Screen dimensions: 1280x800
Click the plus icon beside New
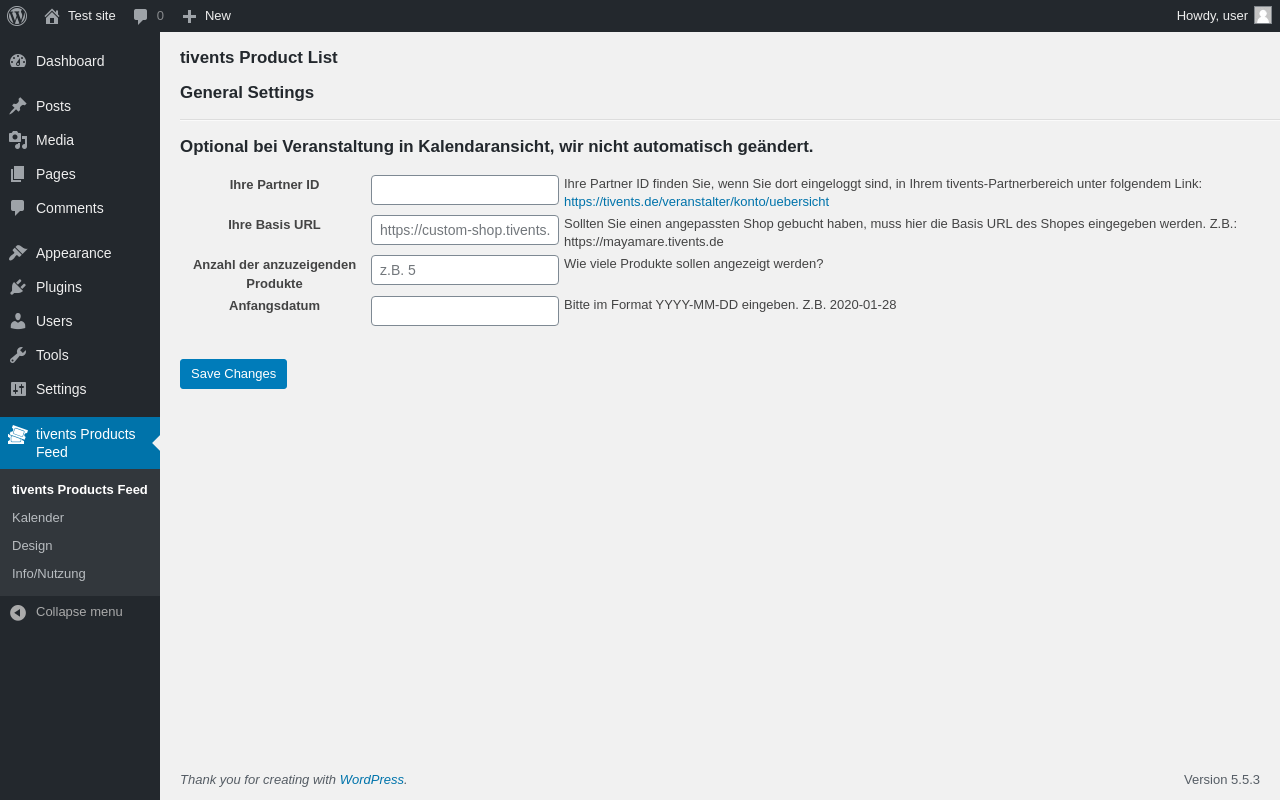pyautogui.click(x=189, y=16)
